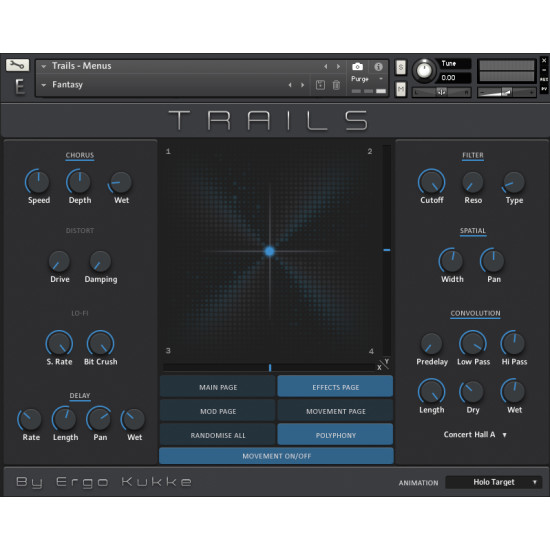The image size is (550, 550).
Task: Toggle the DELAY effect on/off
Action: (x=80, y=396)
